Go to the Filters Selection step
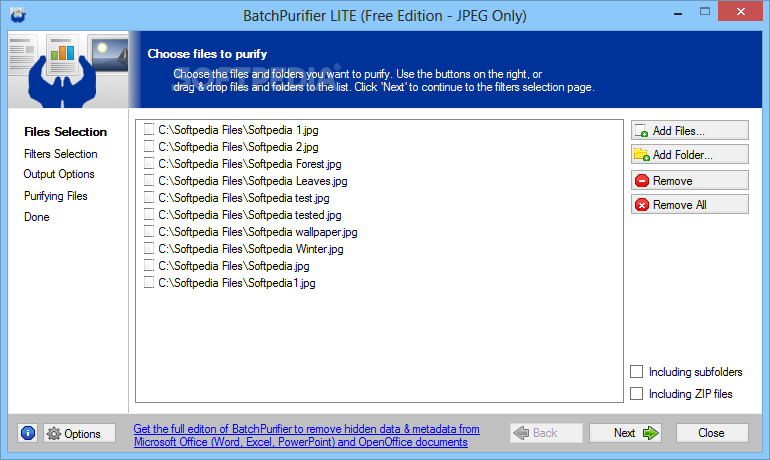 tap(60, 154)
